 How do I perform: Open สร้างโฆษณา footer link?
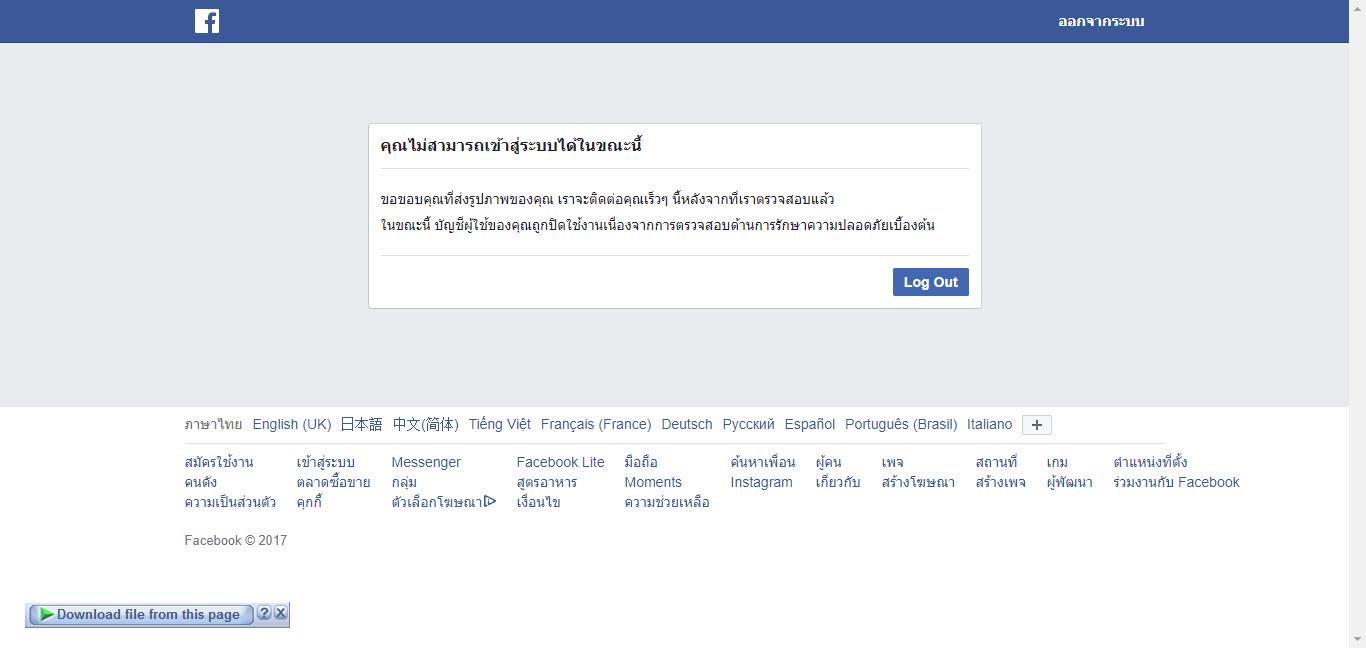(x=918, y=482)
